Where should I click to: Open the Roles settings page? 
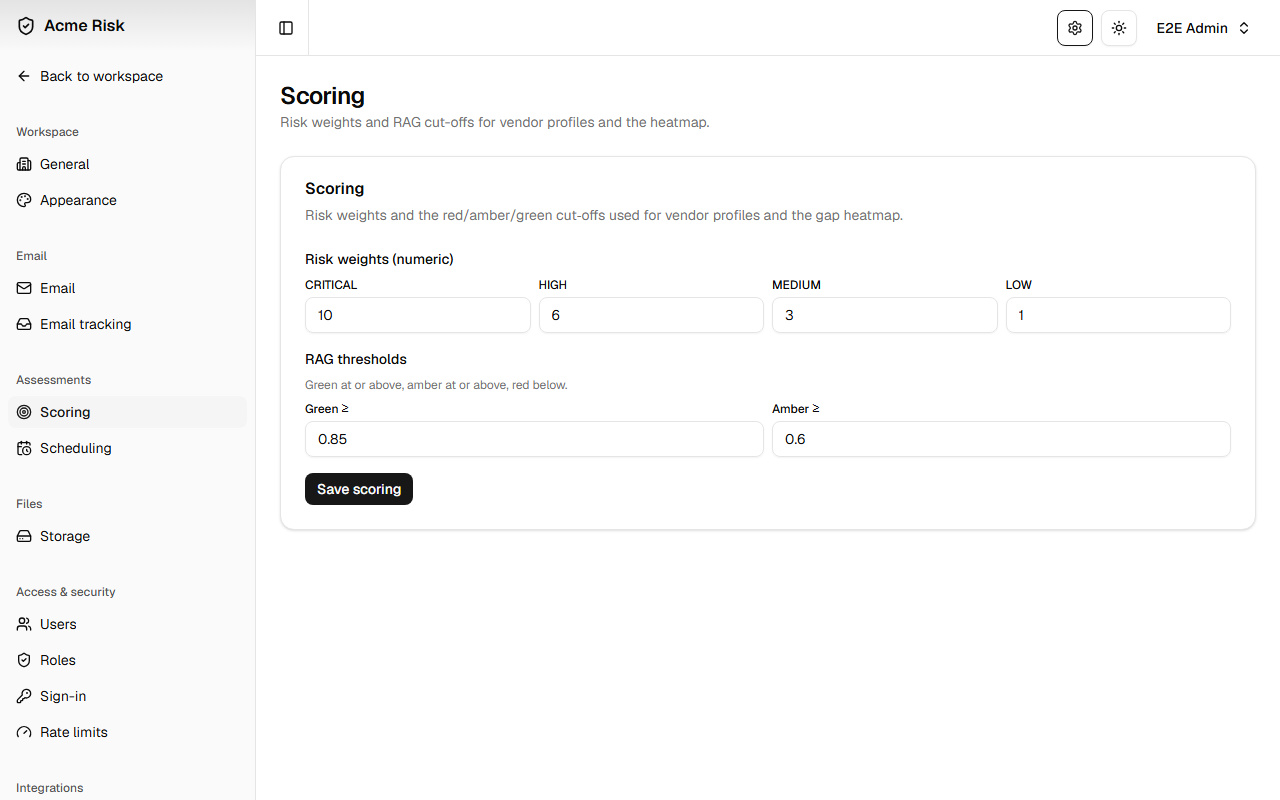coord(127,660)
